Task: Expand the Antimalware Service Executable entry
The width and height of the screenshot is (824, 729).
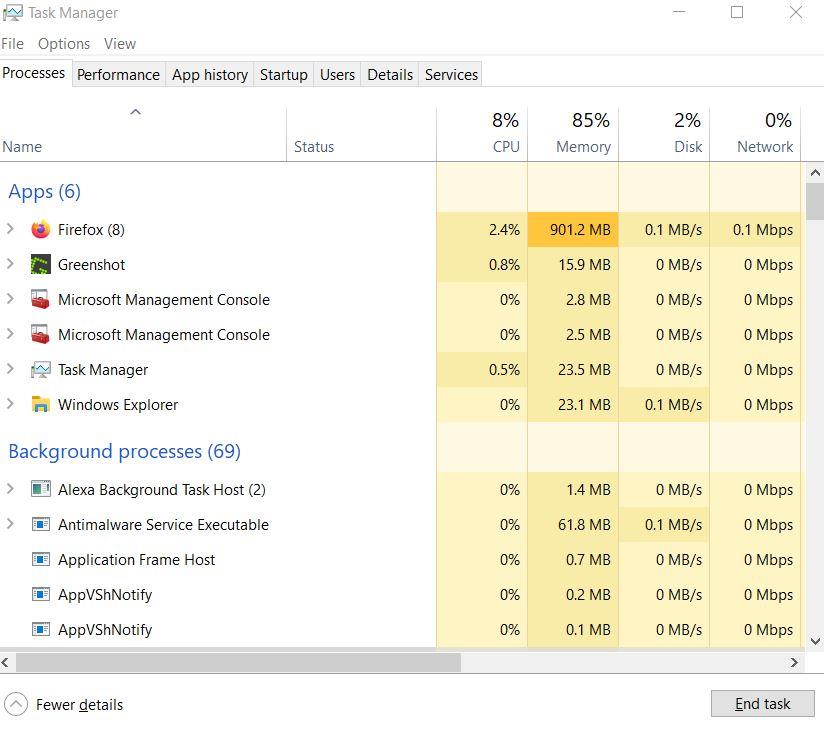Action: coord(10,525)
